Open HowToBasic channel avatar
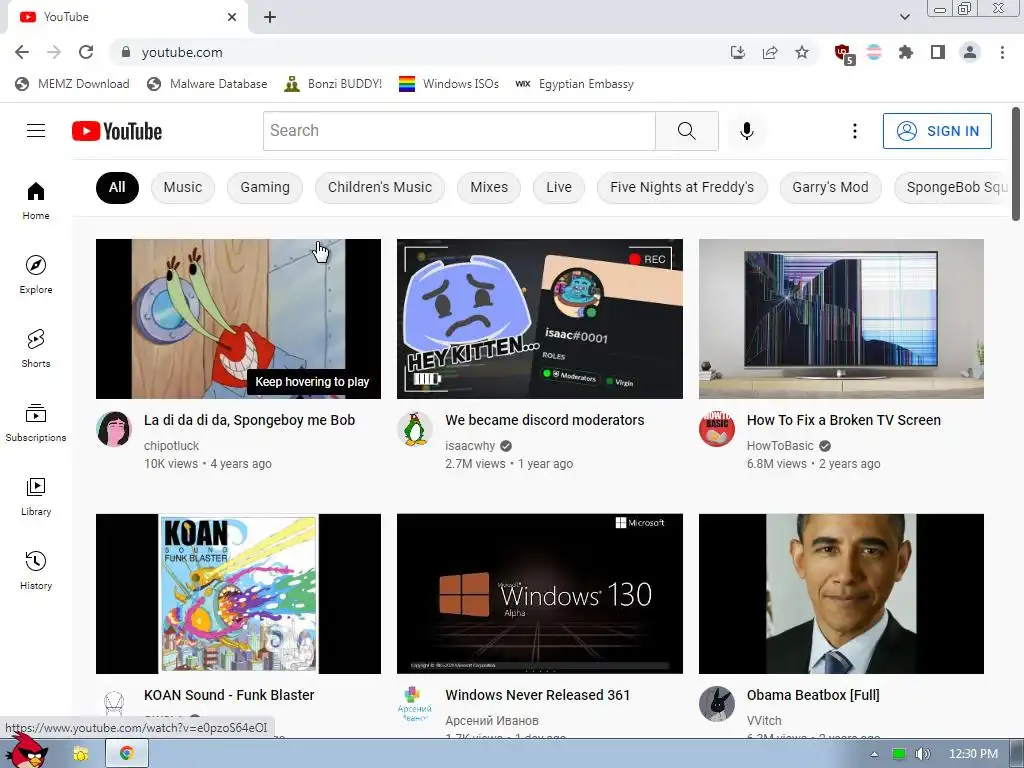The image size is (1024, 768). pyautogui.click(x=716, y=429)
